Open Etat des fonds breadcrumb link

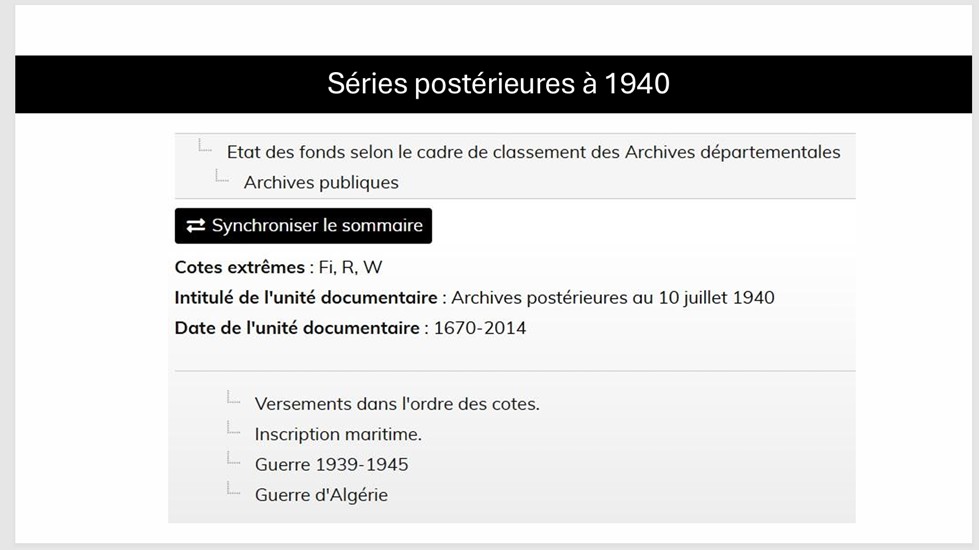[x=533, y=152]
